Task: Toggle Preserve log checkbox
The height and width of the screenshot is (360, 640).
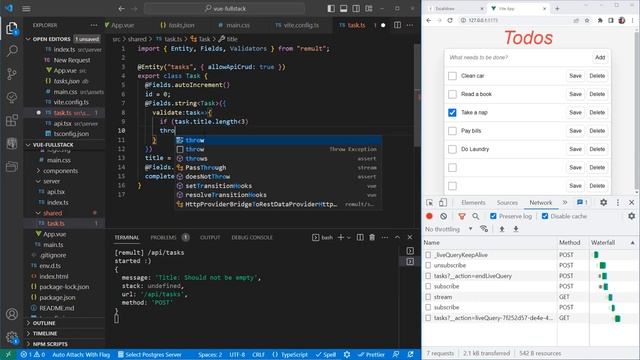Action: [x=493, y=216]
